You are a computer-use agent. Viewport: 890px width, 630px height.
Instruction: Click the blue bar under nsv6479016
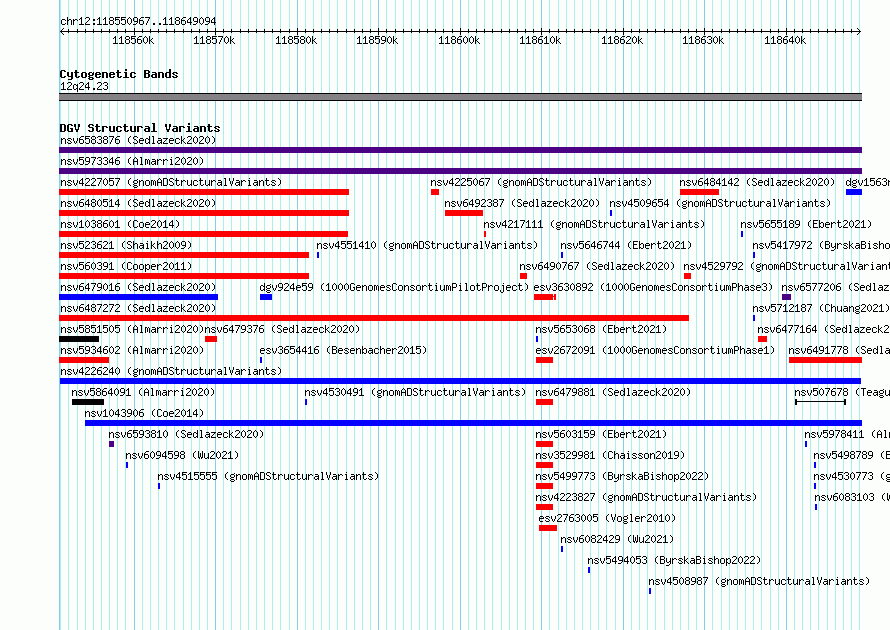point(138,297)
